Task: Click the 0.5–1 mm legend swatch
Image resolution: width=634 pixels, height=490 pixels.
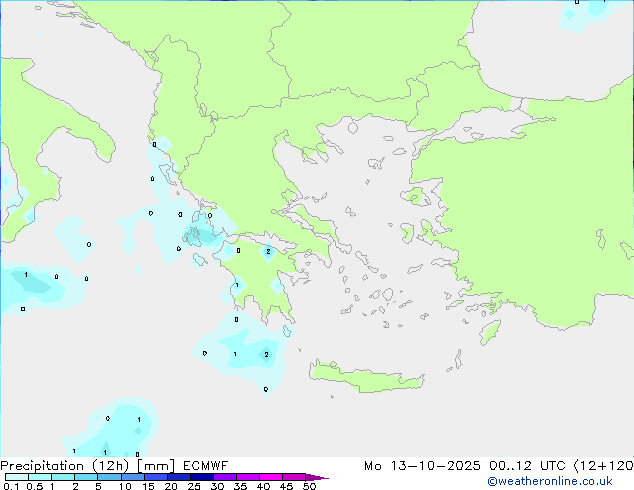Action: [x=40, y=477]
